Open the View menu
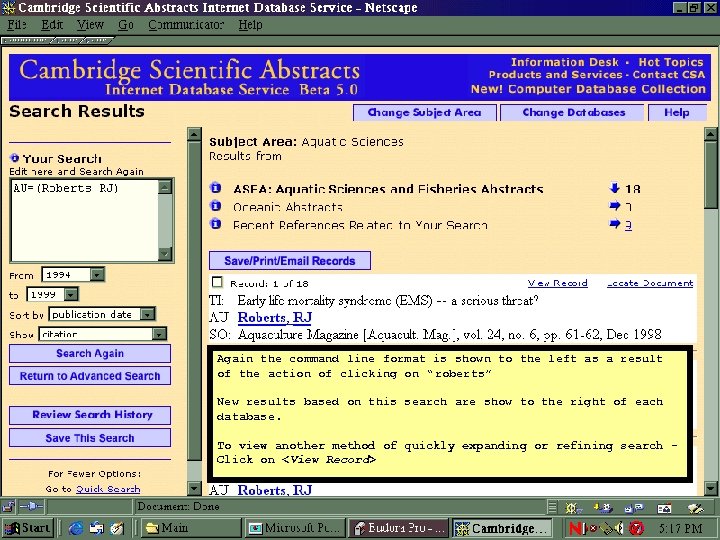This screenshot has height=540, width=720. pos(90,24)
